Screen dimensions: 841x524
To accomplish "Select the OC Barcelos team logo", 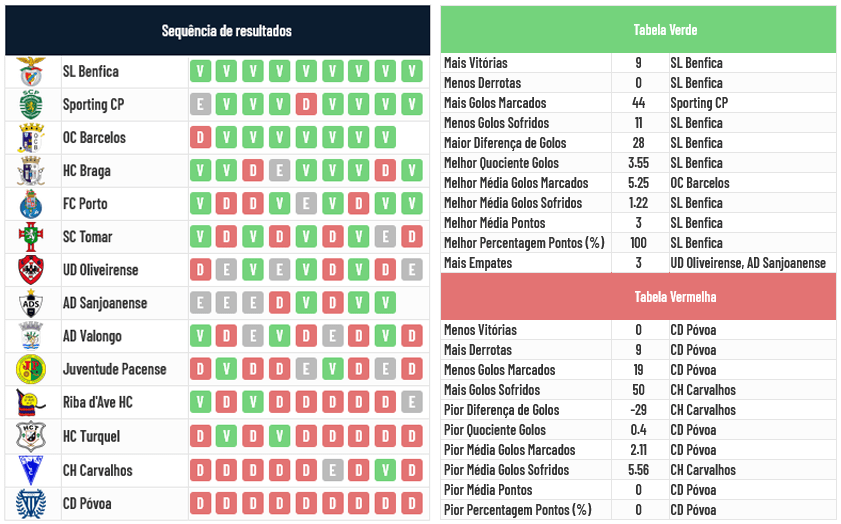I will coord(31,138).
